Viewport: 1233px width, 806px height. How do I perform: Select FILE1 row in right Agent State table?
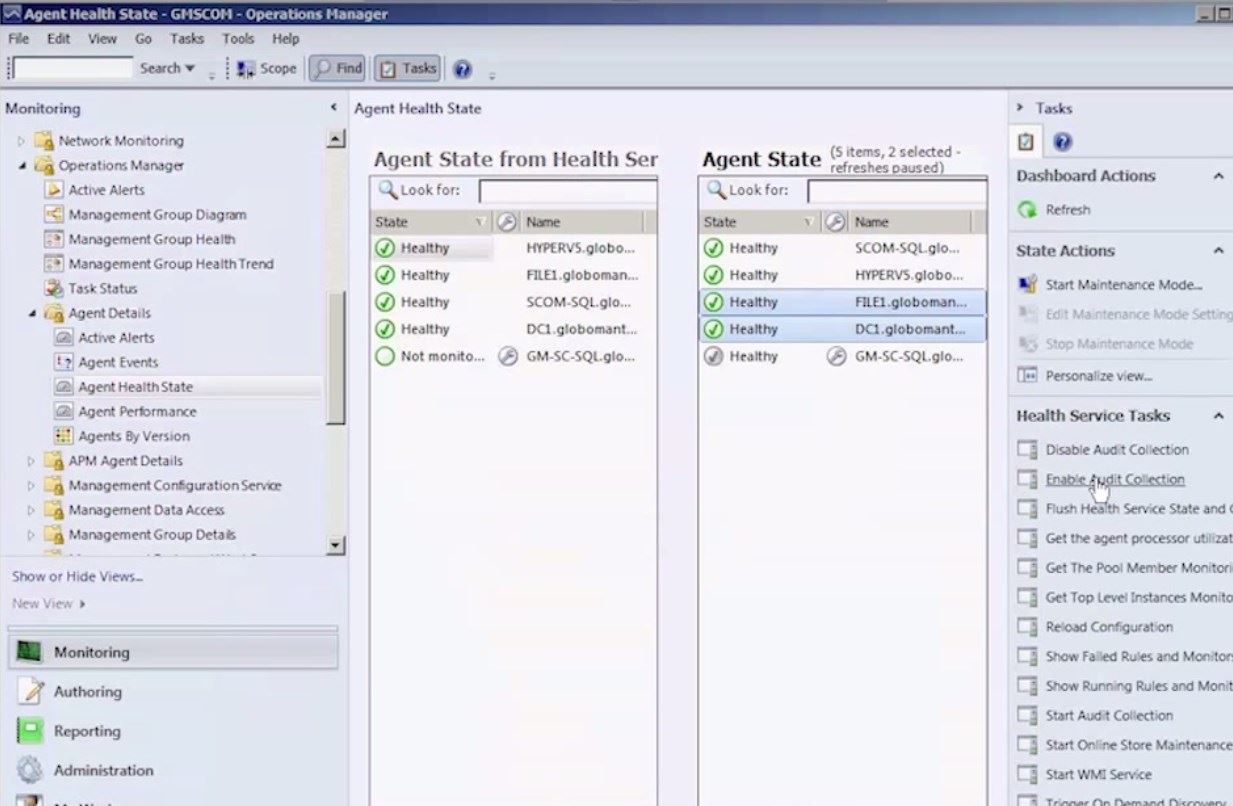842,302
